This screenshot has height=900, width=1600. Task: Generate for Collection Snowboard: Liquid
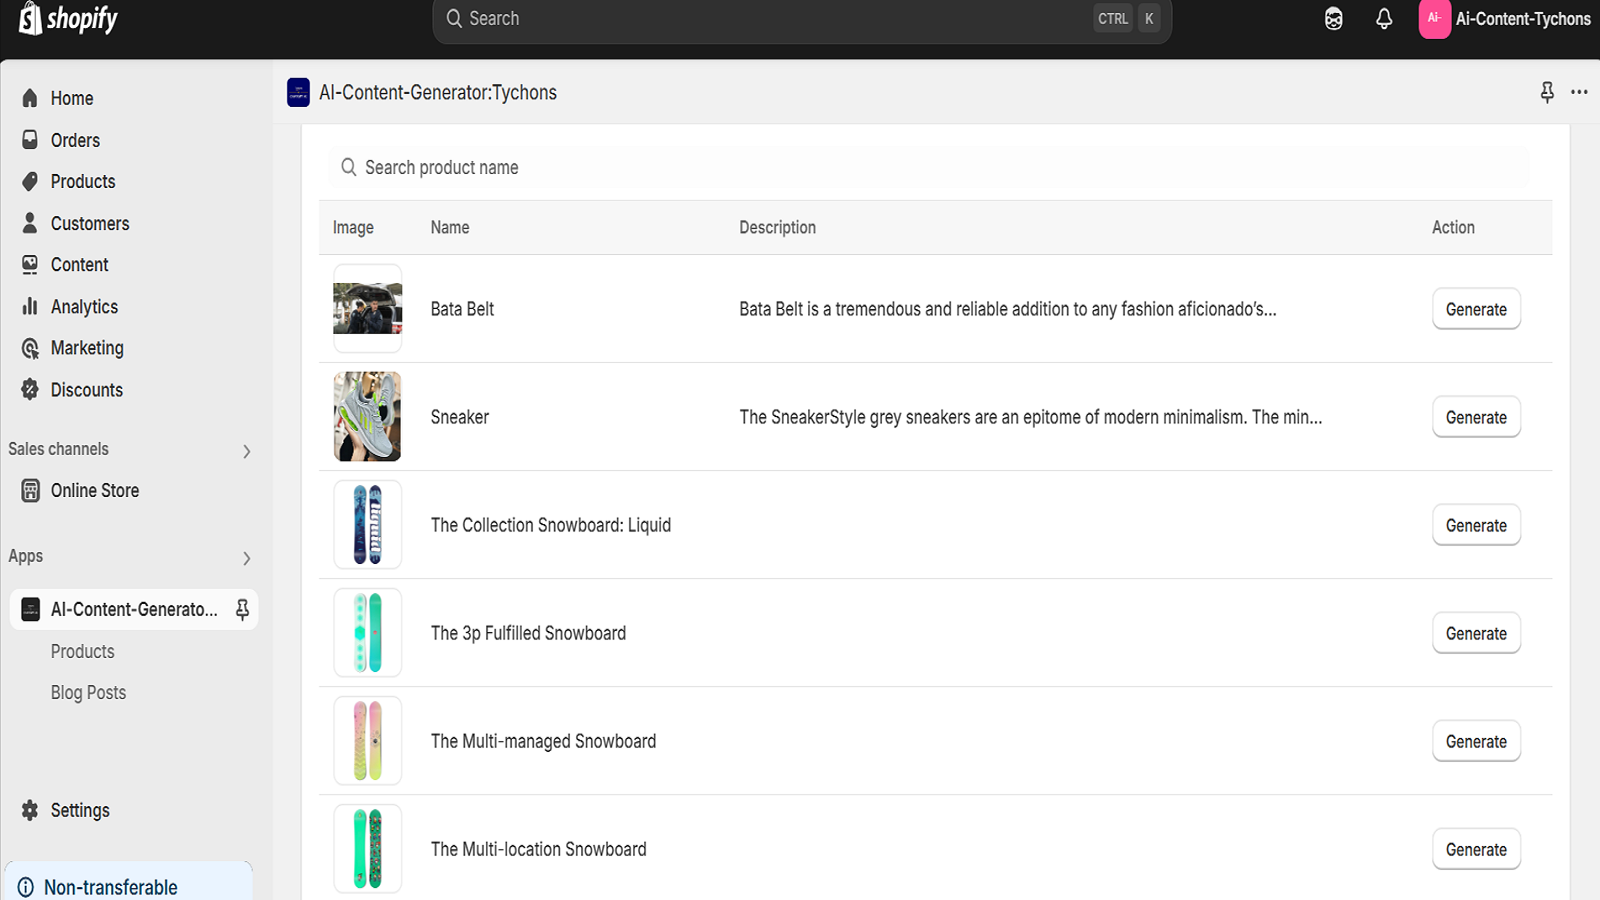(1476, 525)
